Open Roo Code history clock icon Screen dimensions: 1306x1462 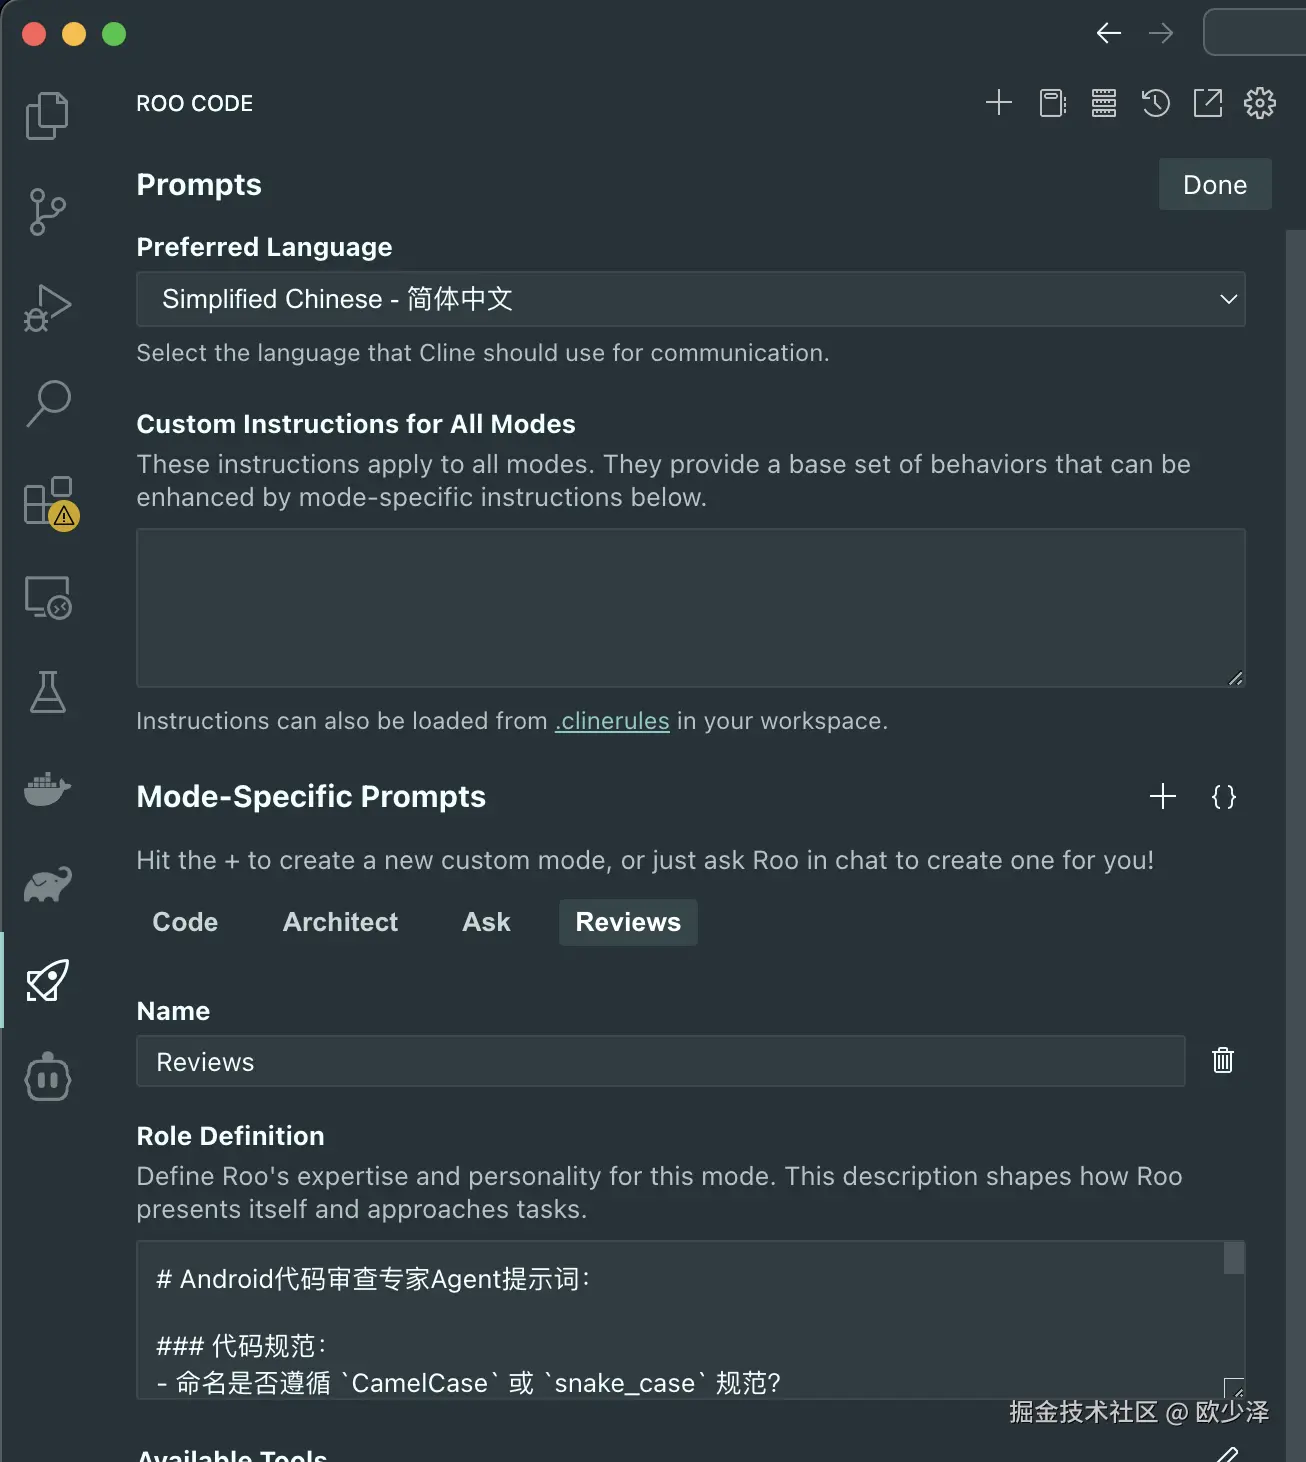point(1155,103)
